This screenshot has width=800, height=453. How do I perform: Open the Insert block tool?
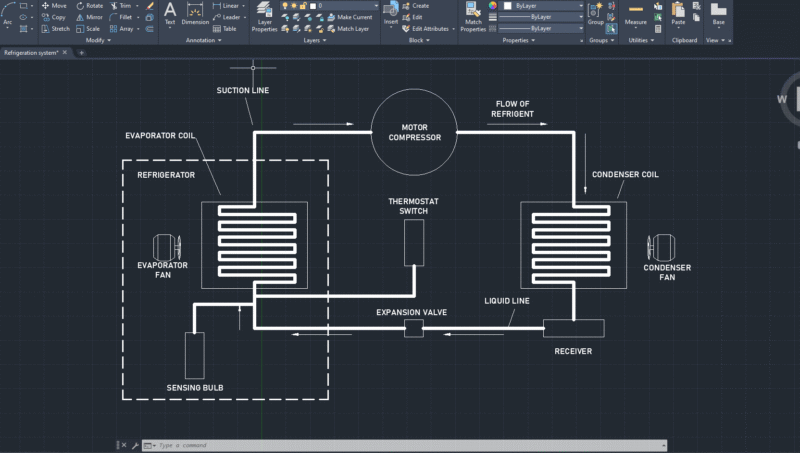click(x=391, y=14)
